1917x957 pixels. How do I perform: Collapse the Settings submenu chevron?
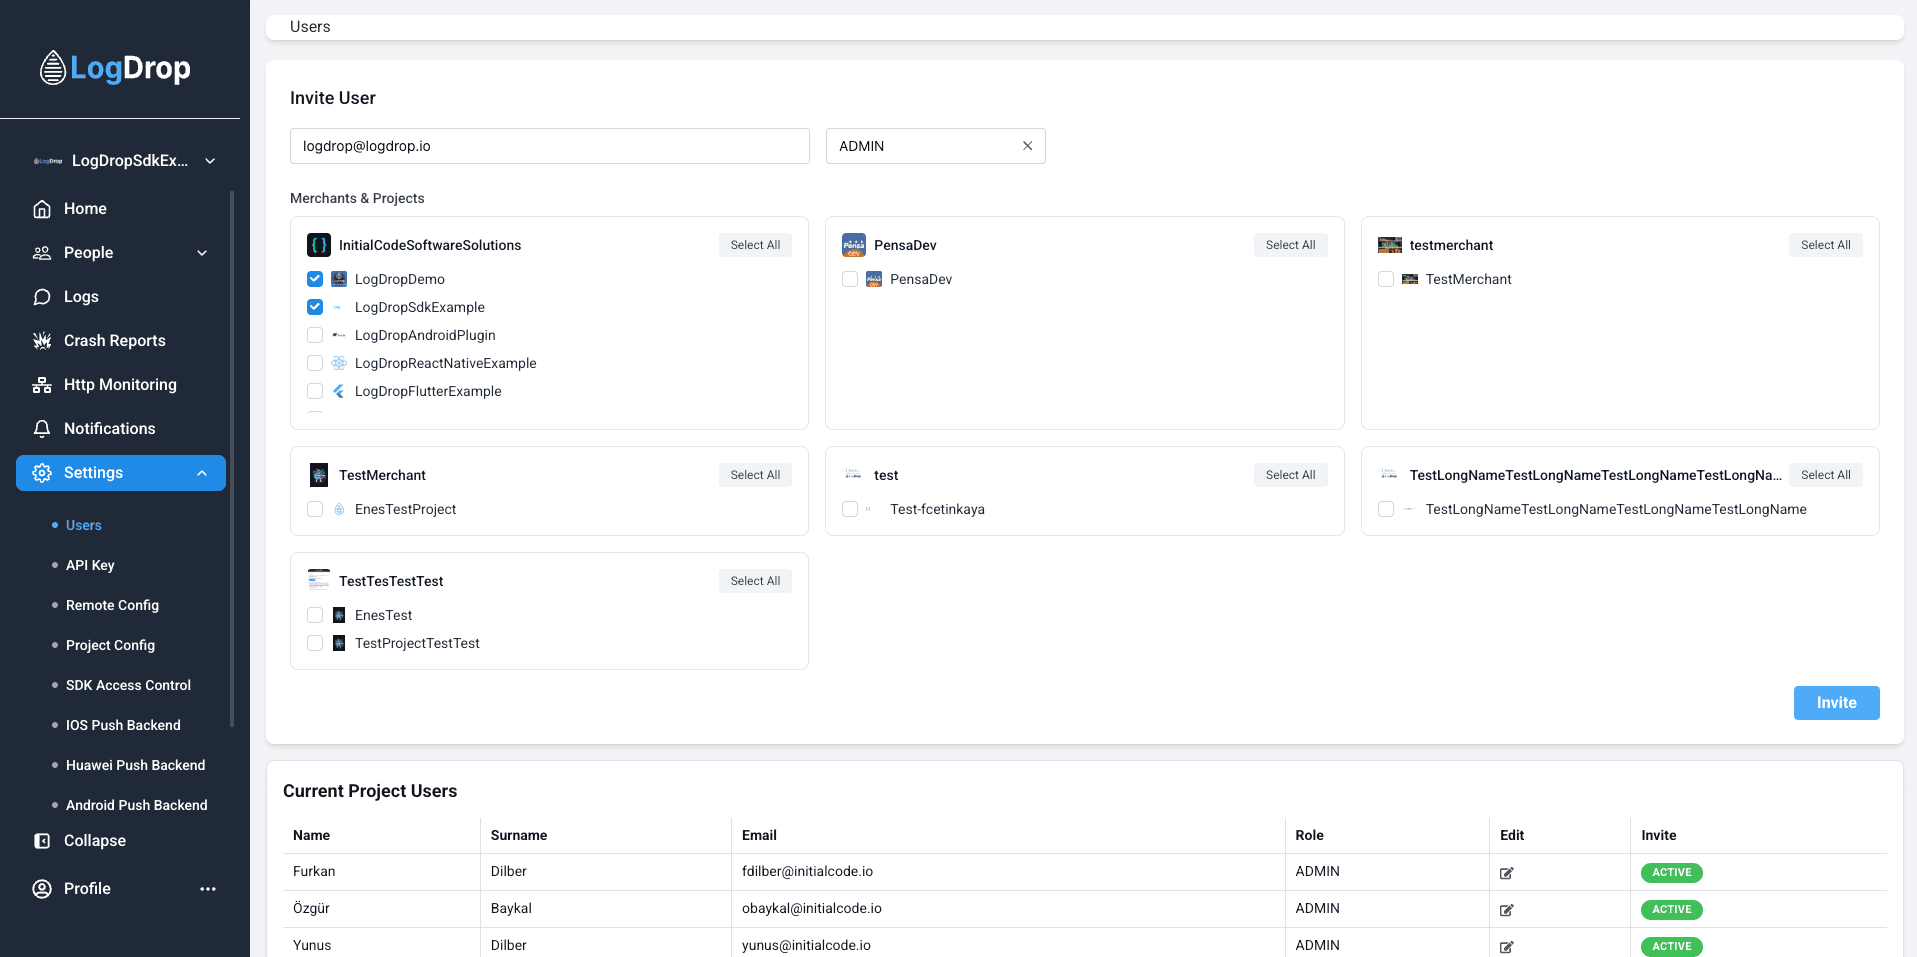202,473
